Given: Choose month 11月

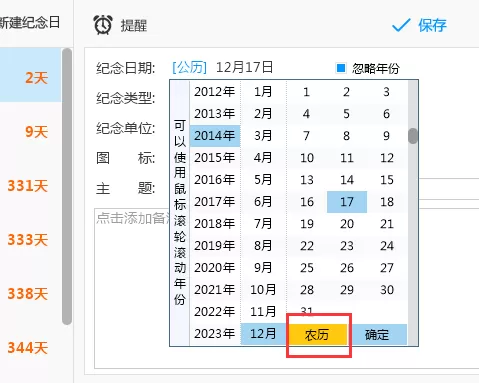Looking at the screenshot, I should click(263, 312).
